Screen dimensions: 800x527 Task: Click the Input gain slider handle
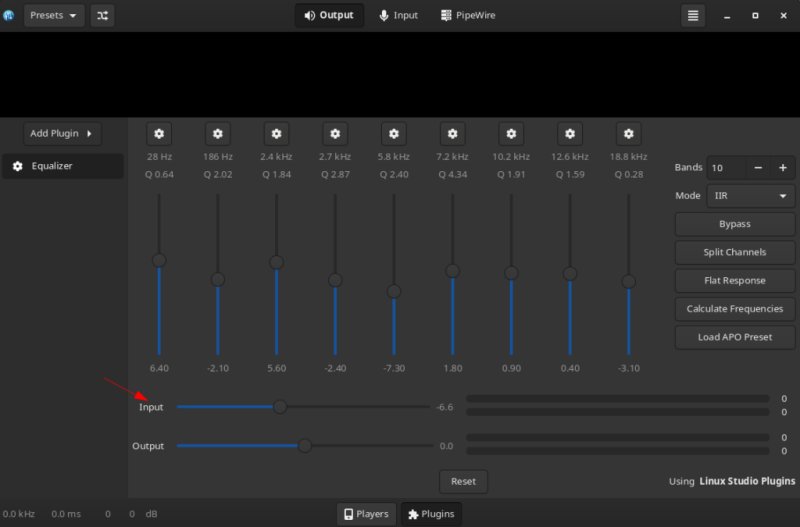[280, 407]
